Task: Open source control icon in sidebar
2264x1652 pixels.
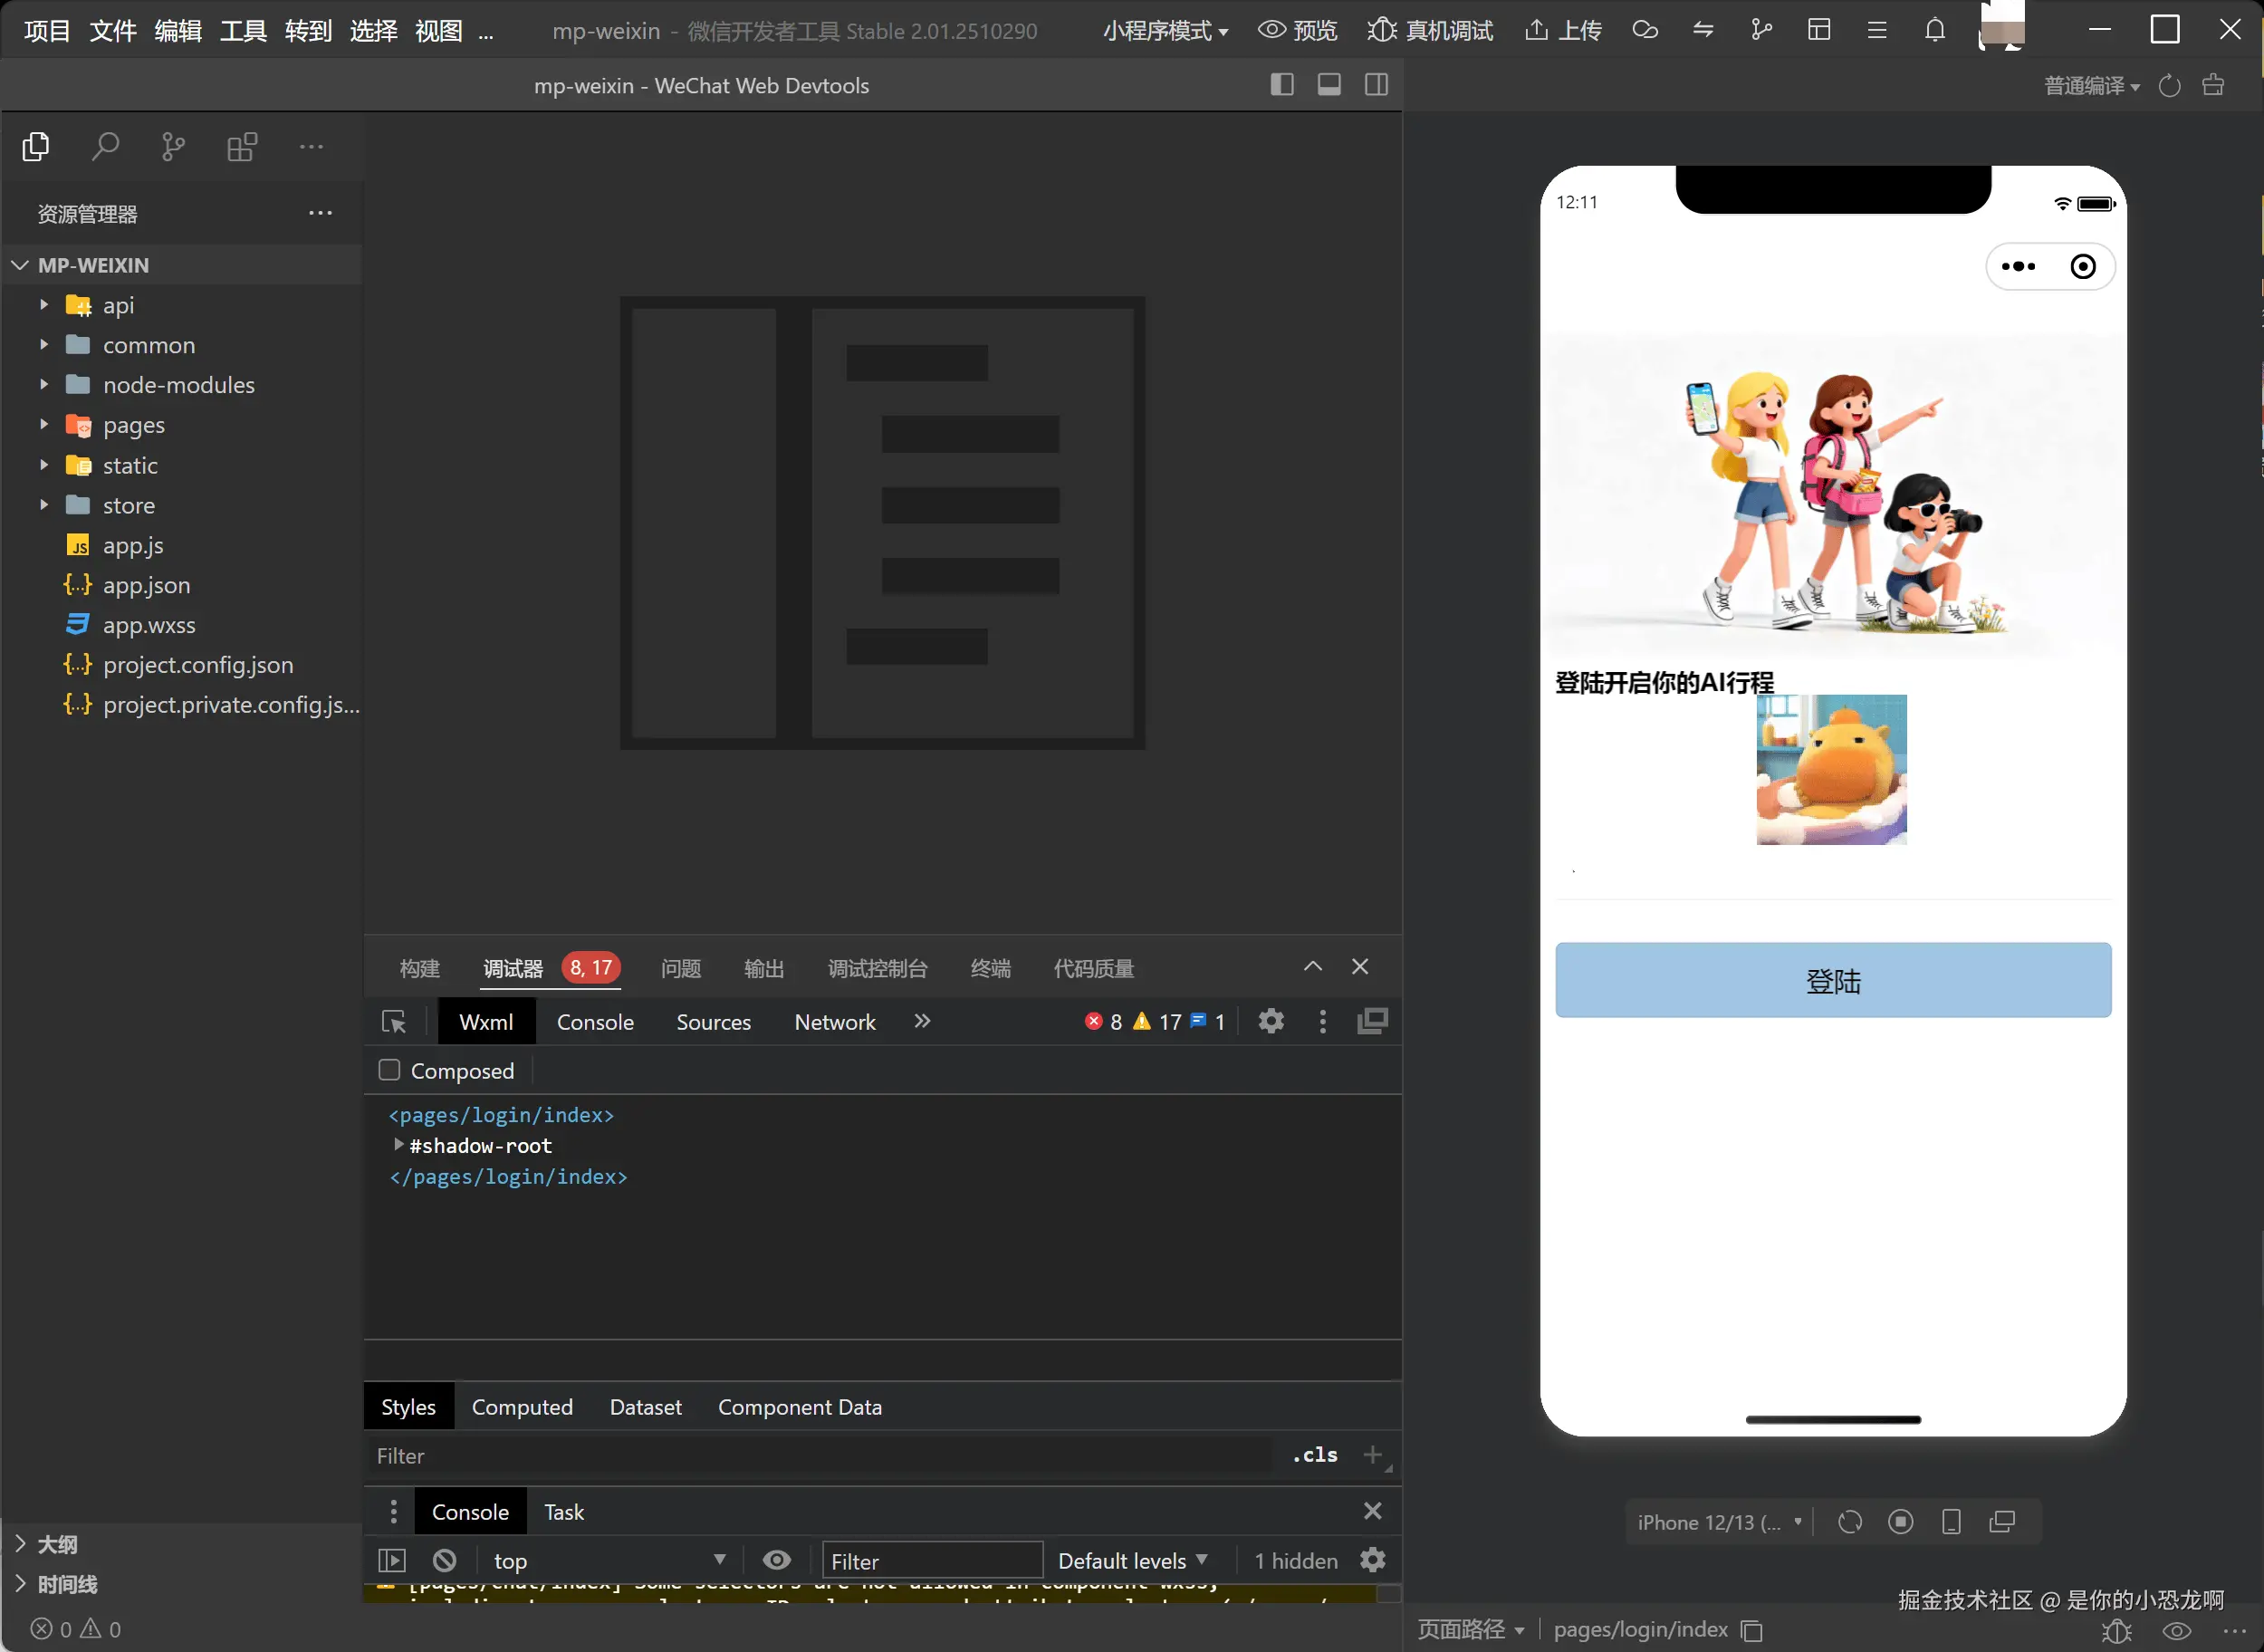Action: [x=173, y=147]
